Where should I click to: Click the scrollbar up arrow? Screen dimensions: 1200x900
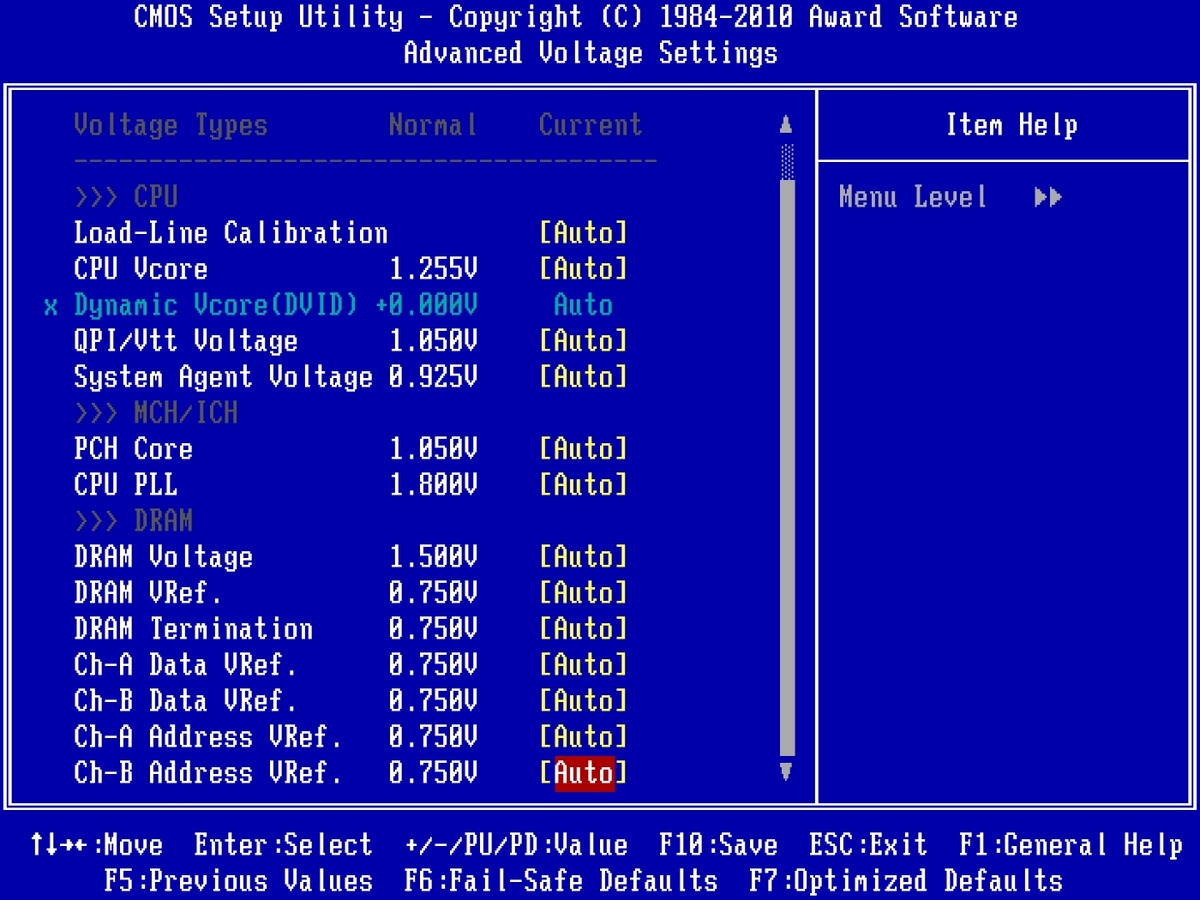coord(786,126)
